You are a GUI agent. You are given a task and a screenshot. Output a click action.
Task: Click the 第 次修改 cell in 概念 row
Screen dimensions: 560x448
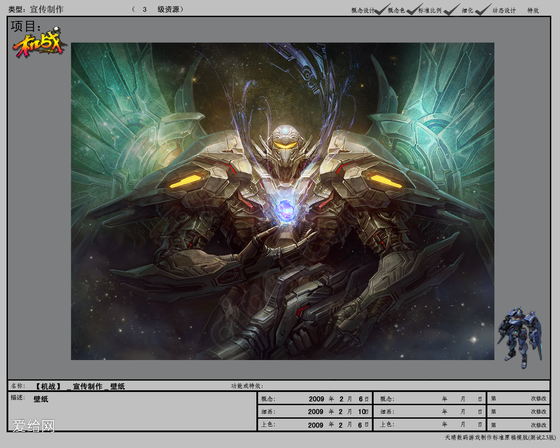(519, 399)
